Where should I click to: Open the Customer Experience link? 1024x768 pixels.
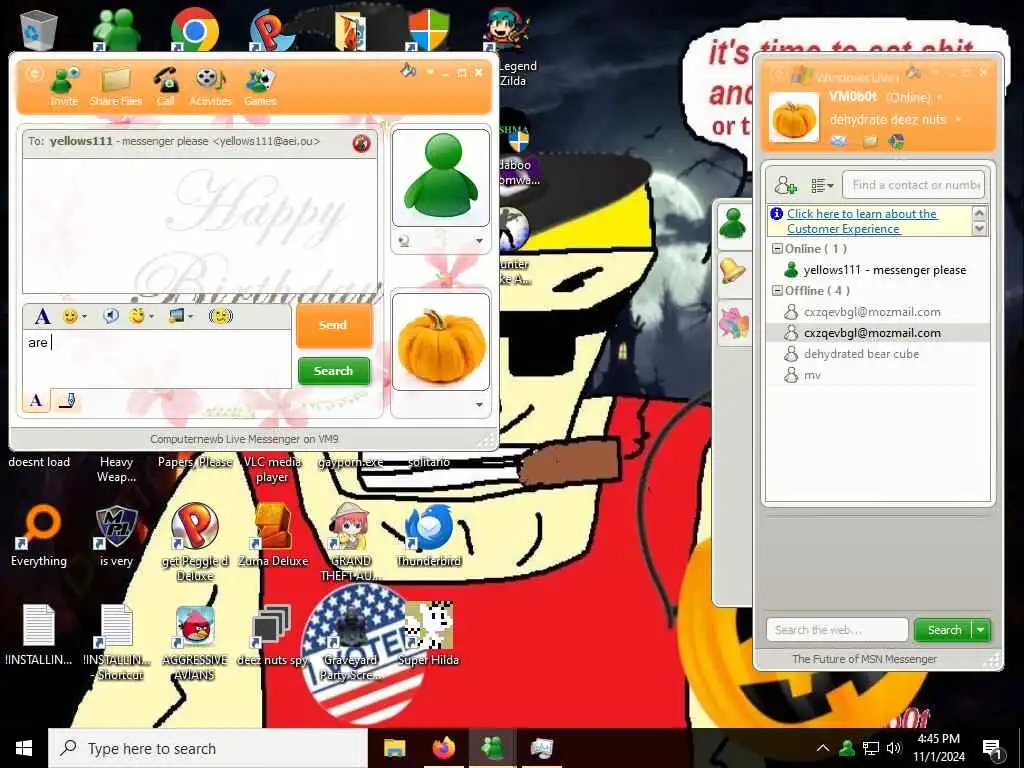861,221
